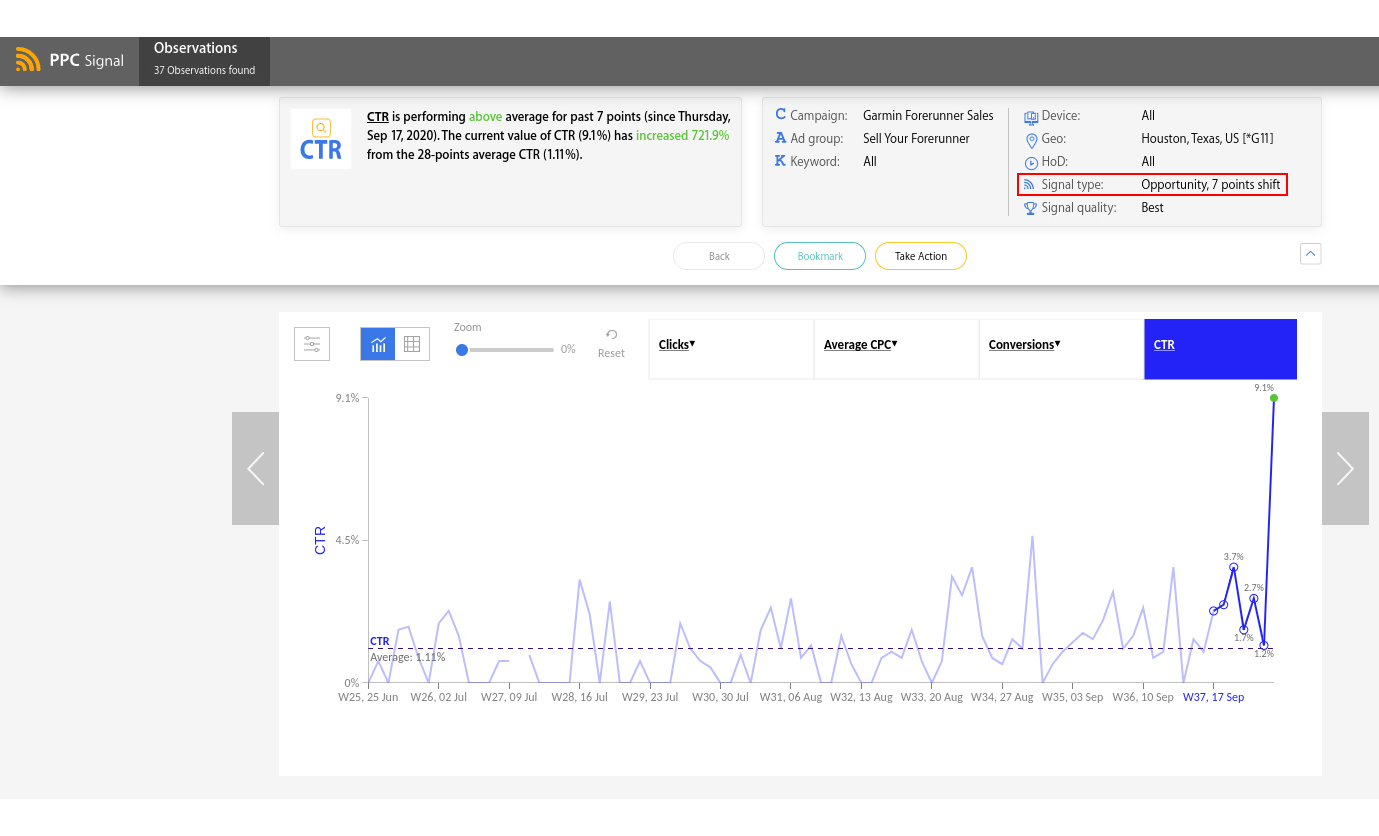
Task: Click the Keyword K icon
Action: (x=781, y=161)
